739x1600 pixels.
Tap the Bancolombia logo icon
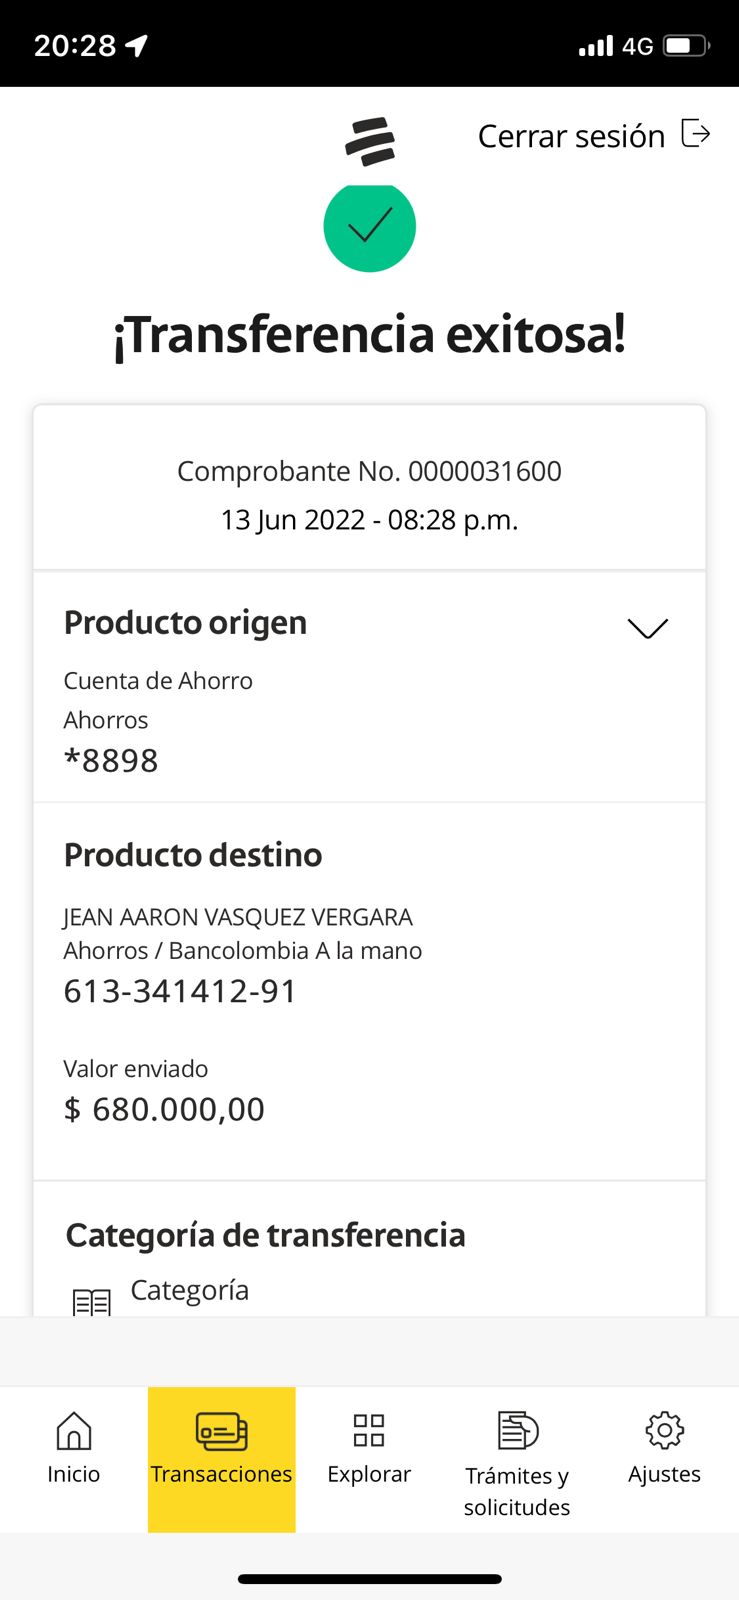[370, 141]
